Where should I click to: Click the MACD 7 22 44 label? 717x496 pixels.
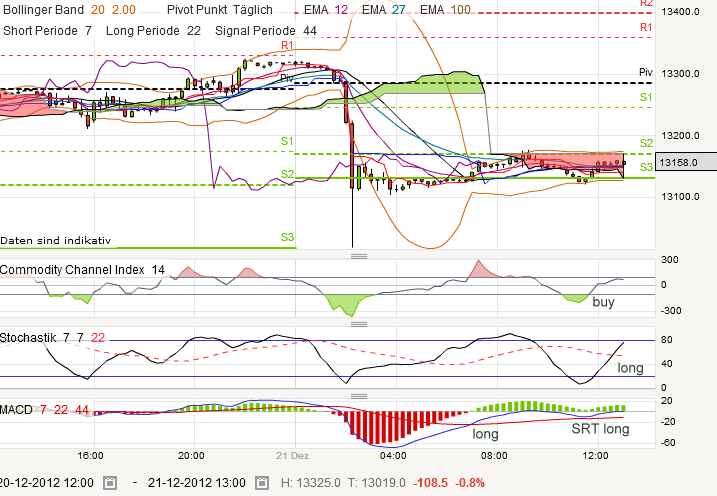pos(44,410)
